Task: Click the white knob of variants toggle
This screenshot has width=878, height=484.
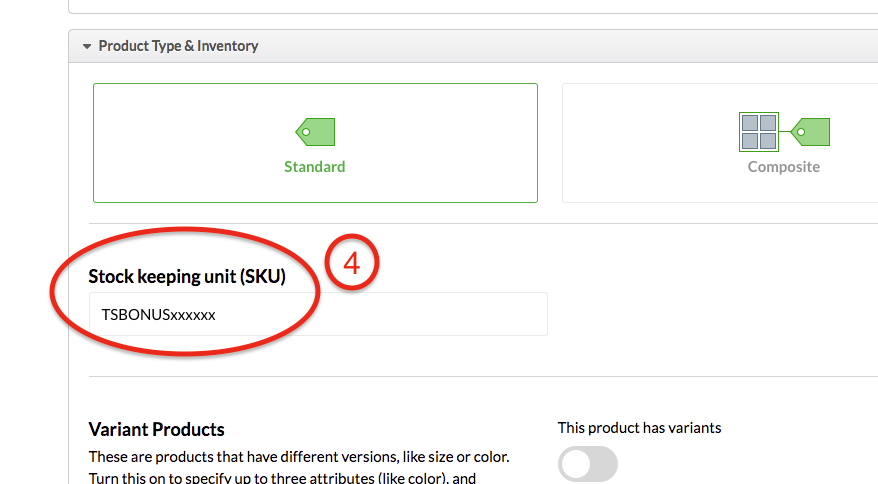Action: [x=576, y=464]
